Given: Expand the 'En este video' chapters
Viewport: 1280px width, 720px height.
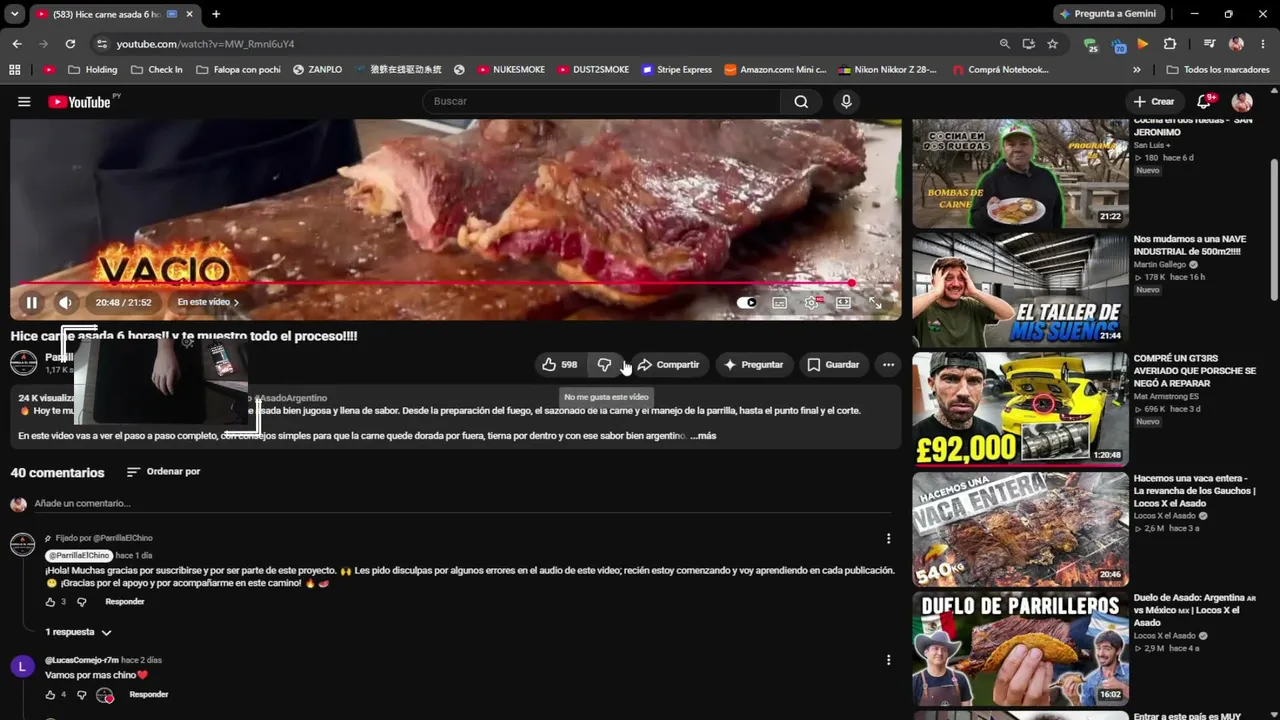Looking at the screenshot, I should tap(208, 302).
